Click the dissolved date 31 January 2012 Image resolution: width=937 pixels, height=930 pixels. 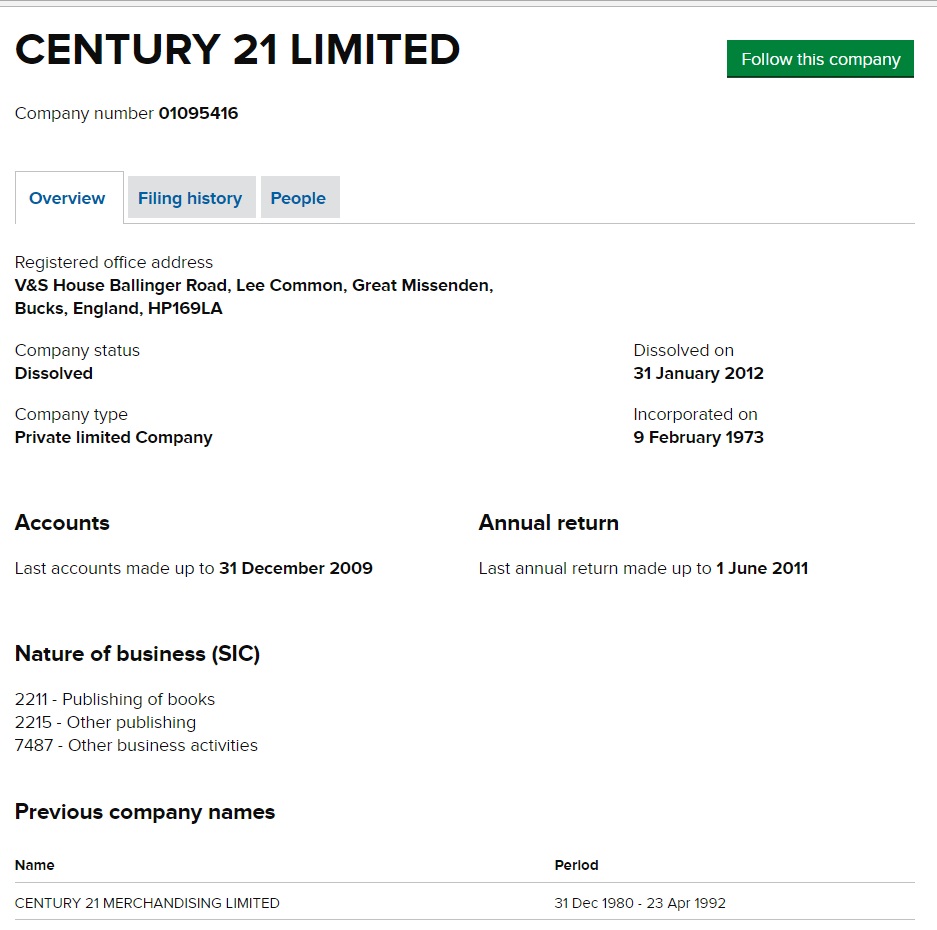(x=698, y=373)
